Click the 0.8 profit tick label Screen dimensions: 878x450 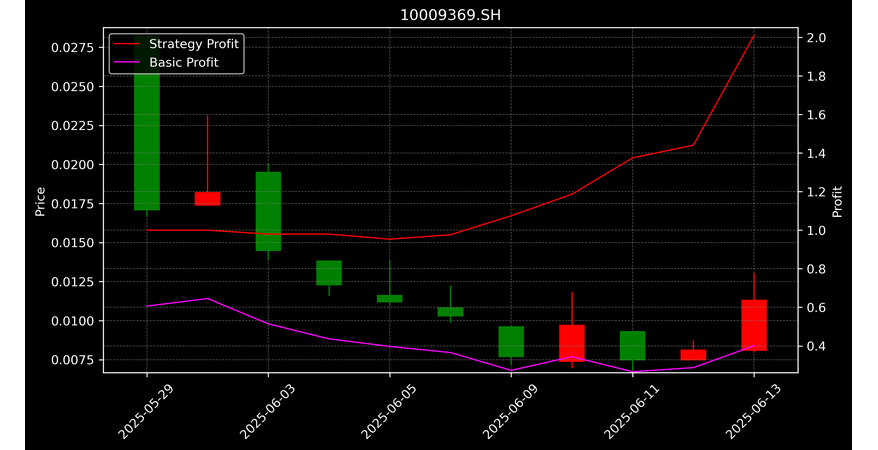816,269
